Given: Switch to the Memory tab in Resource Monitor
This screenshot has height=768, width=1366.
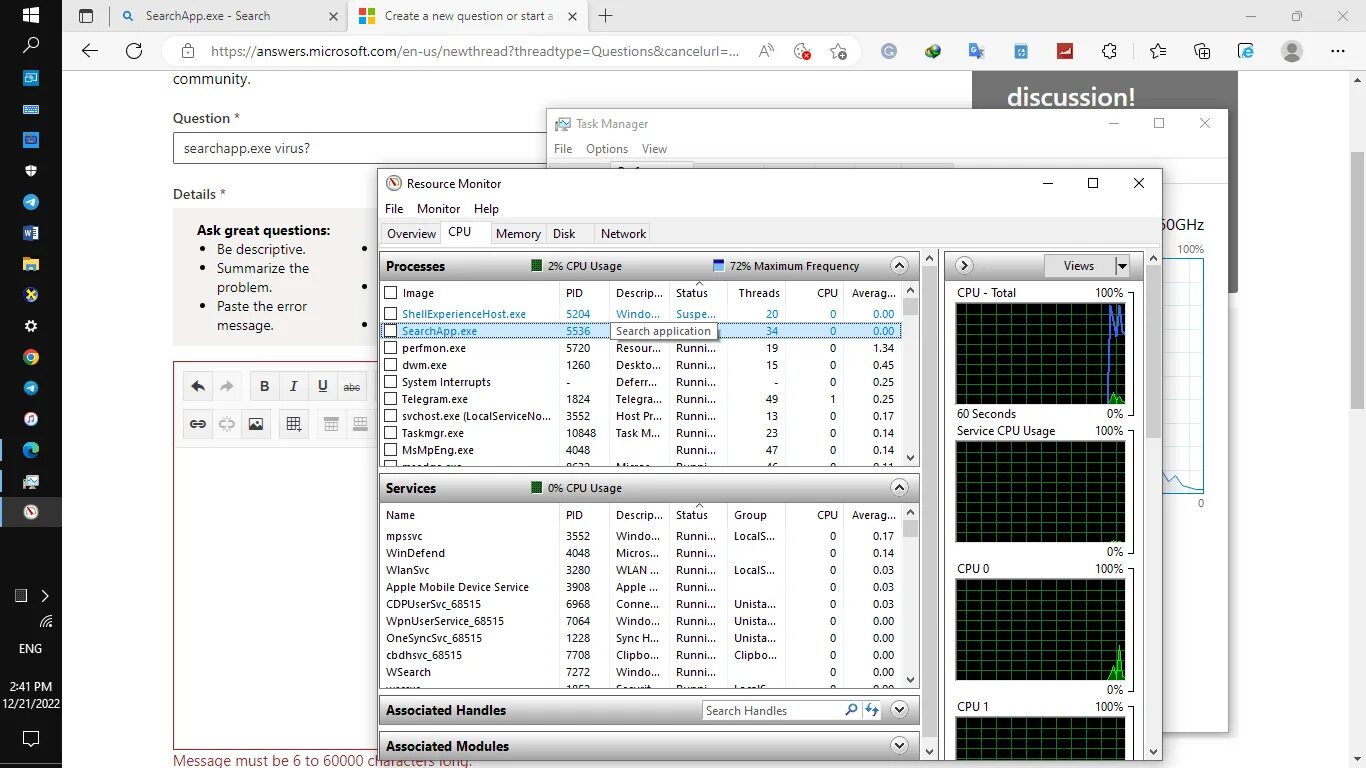Looking at the screenshot, I should 518,233.
